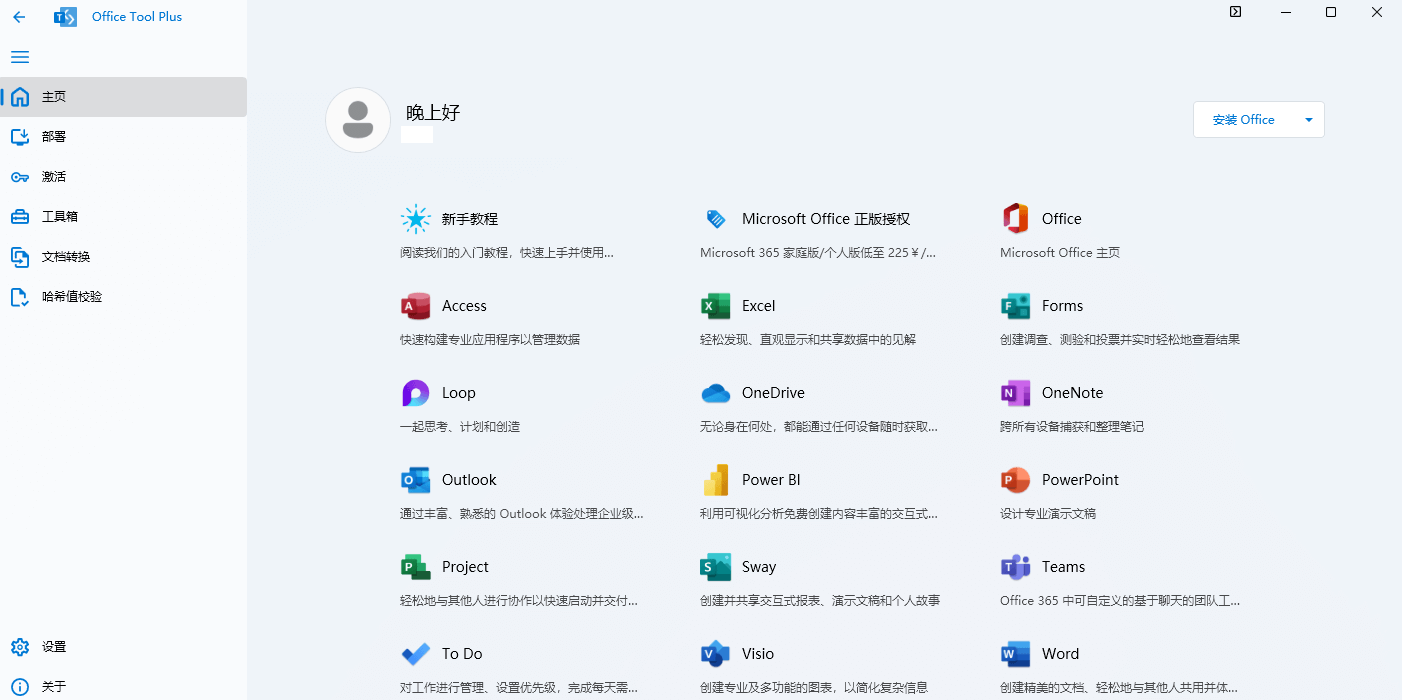Open the 新手教程 link title

470,219
